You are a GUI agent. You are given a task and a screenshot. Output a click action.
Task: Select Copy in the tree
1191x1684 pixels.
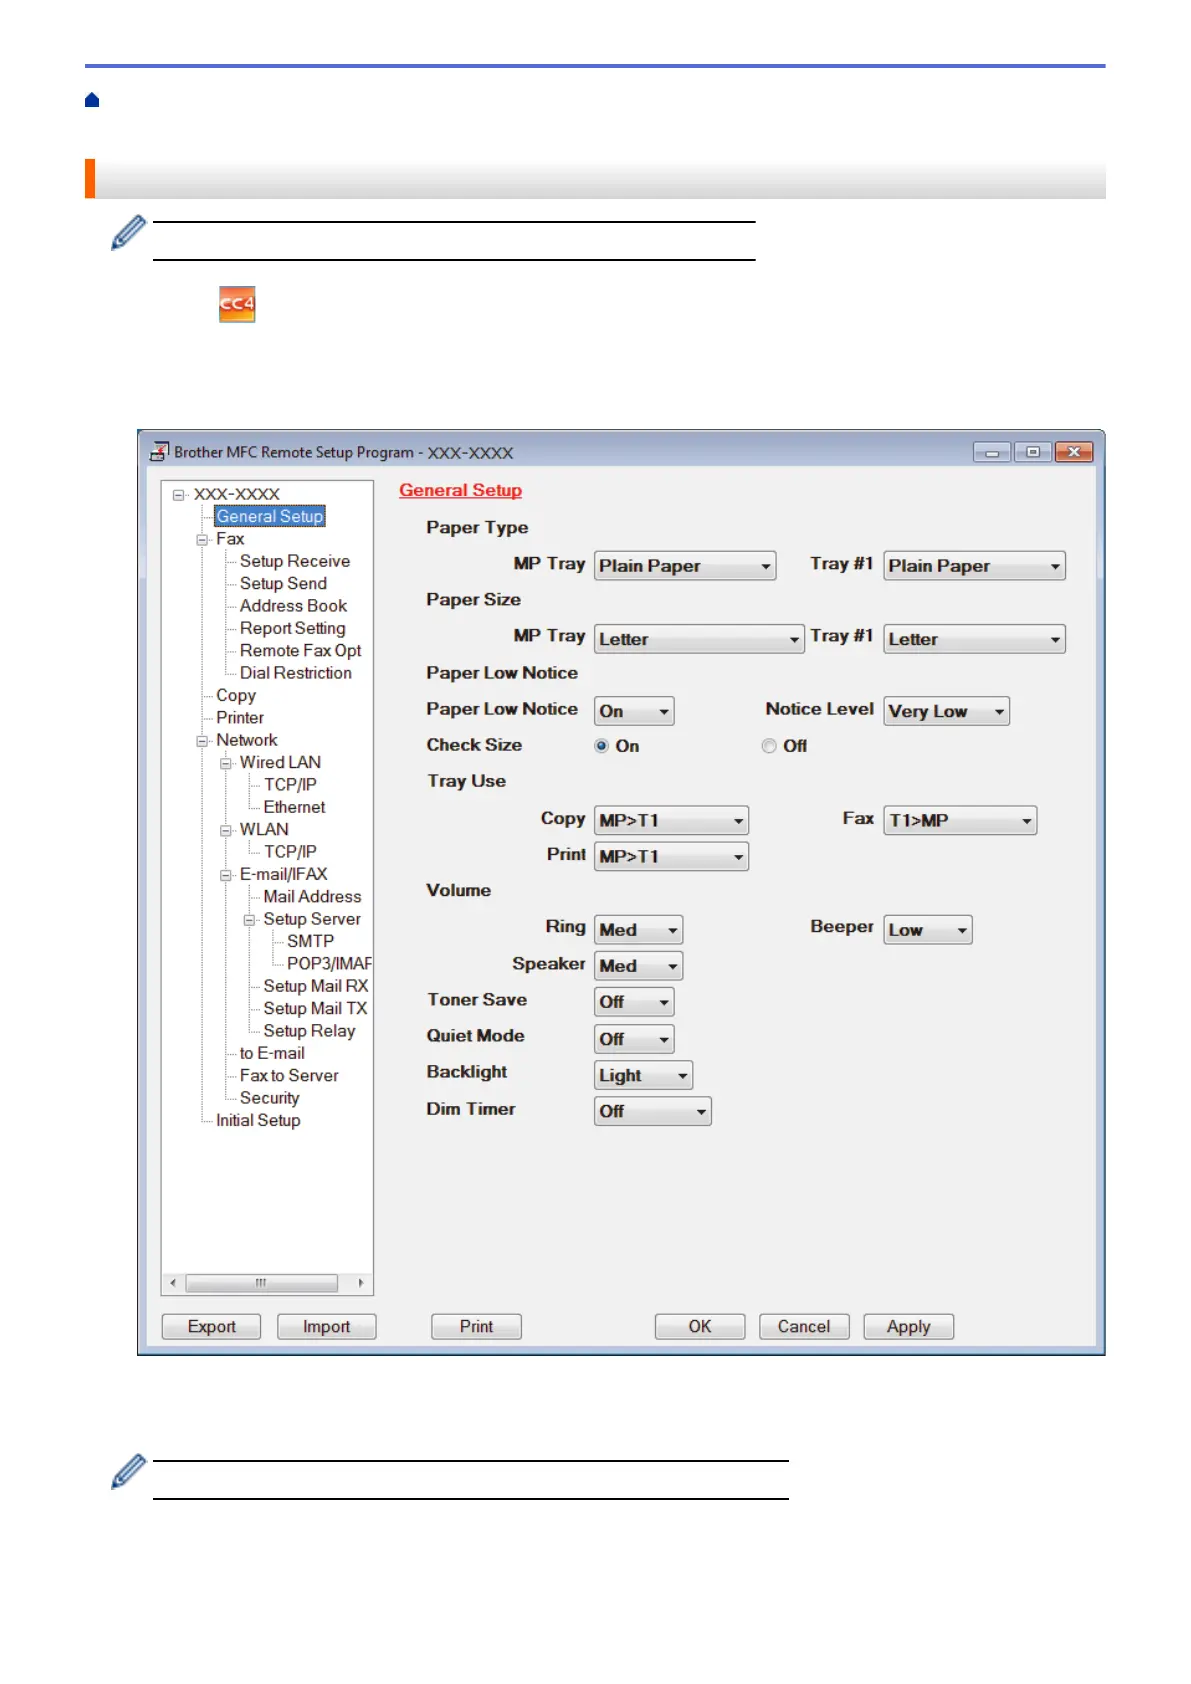coord(236,695)
